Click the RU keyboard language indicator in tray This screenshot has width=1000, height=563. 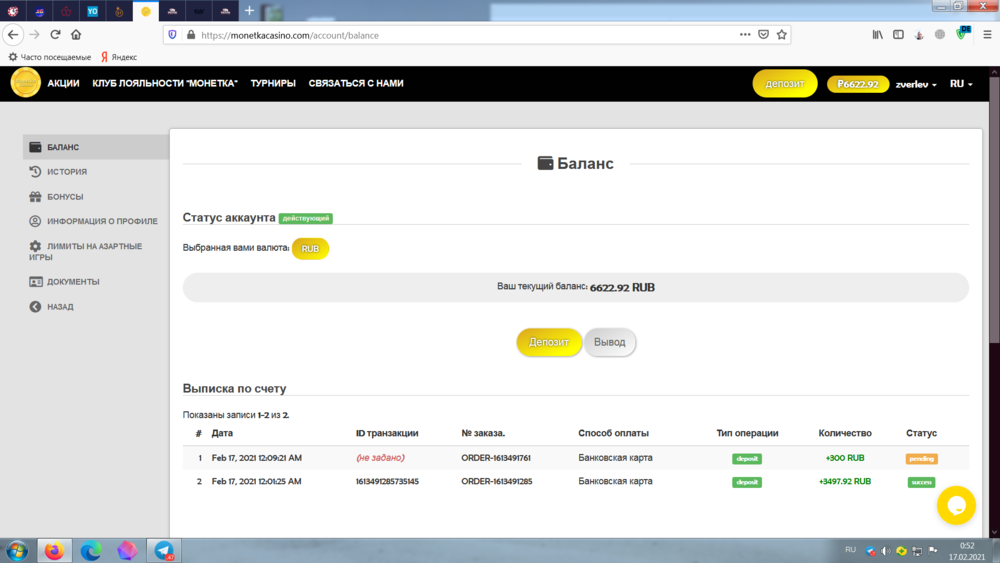[x=850, y=550]
